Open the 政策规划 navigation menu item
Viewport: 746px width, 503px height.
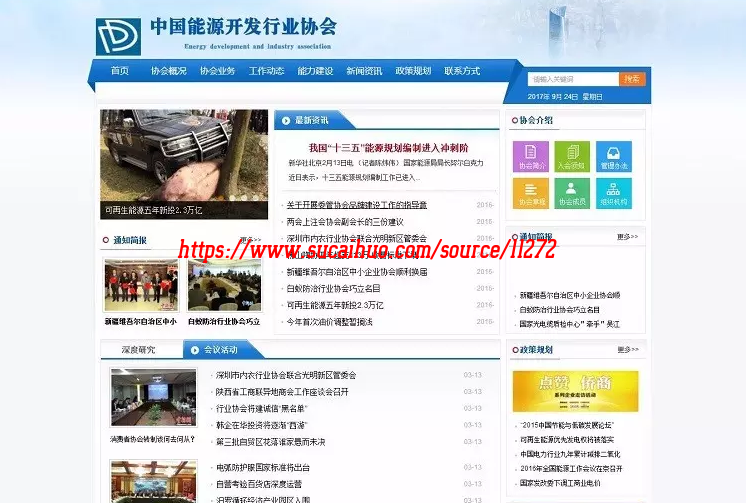point(413,71)
